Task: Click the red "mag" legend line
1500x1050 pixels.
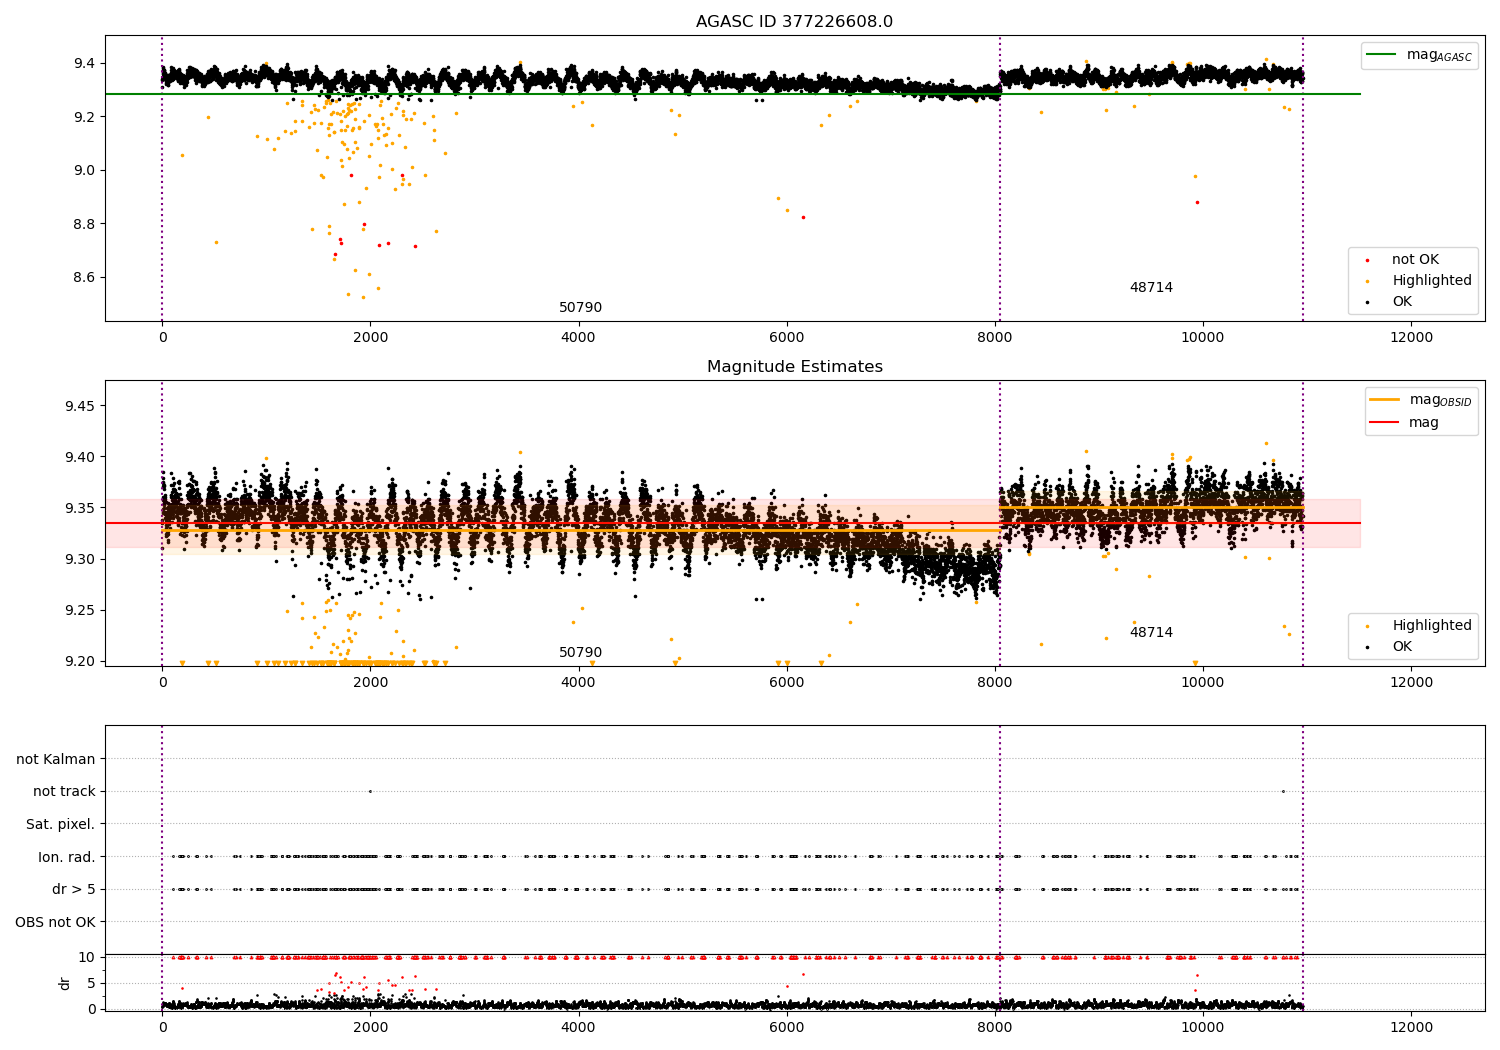Action: (1384, 423)
